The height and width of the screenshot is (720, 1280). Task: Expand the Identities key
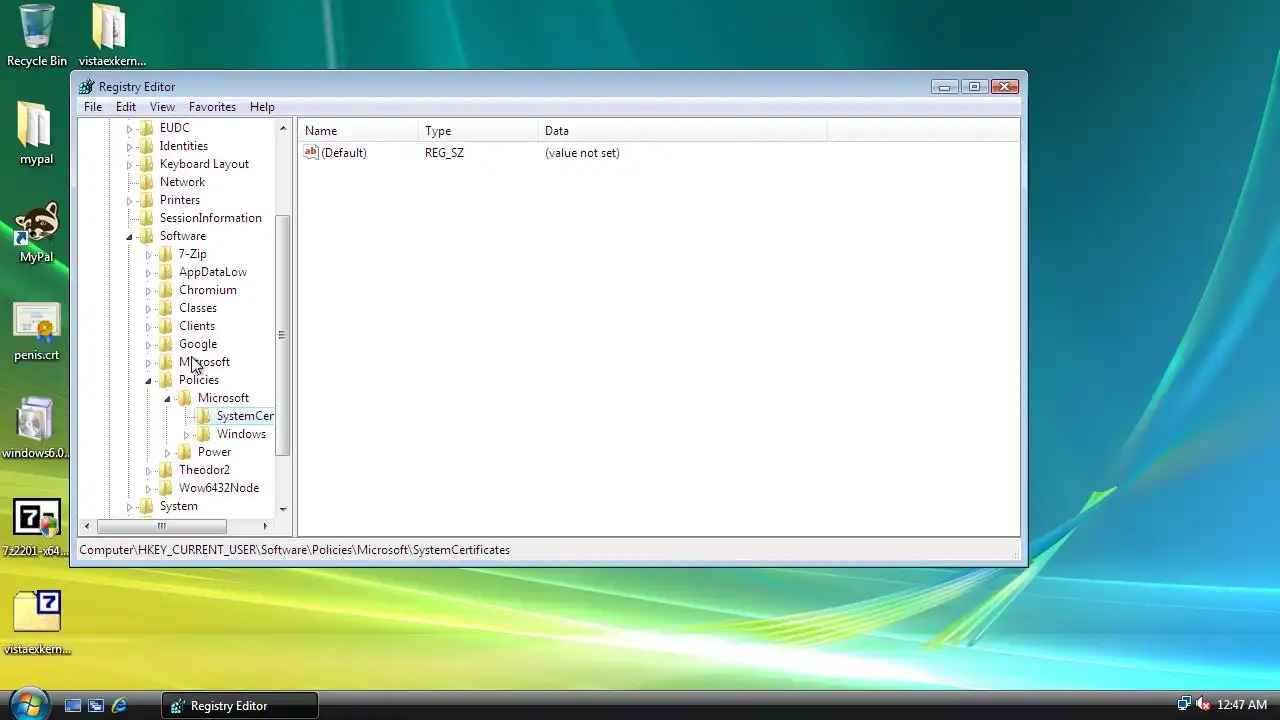[129, 146]
